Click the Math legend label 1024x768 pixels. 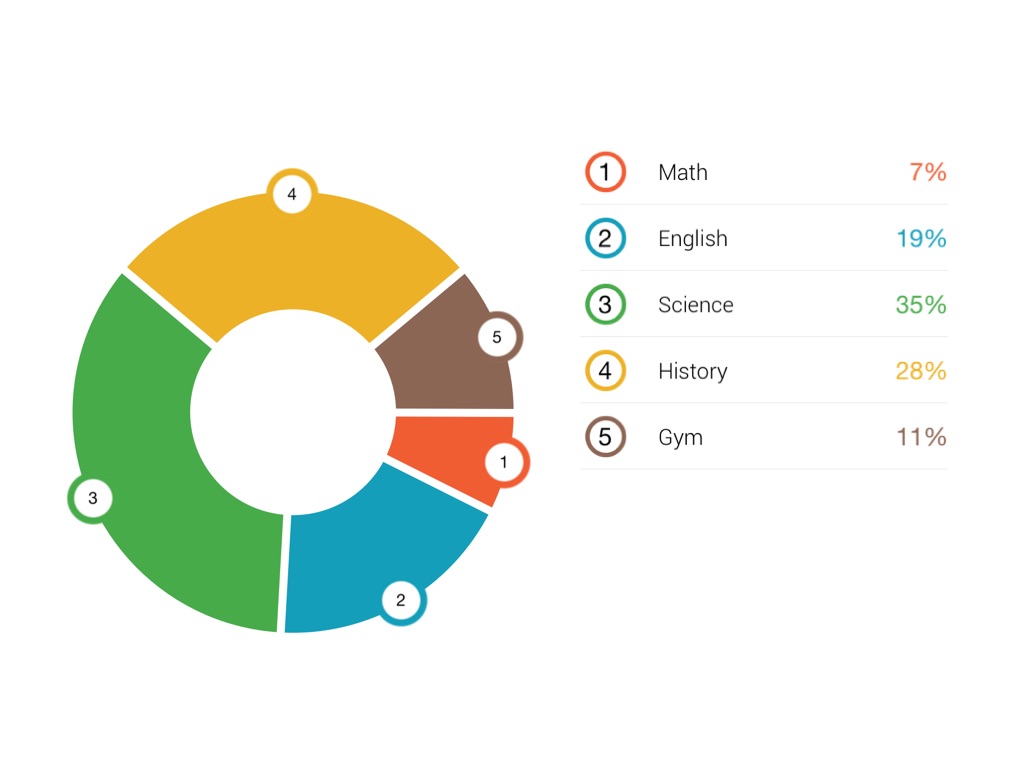pos(683,172)
